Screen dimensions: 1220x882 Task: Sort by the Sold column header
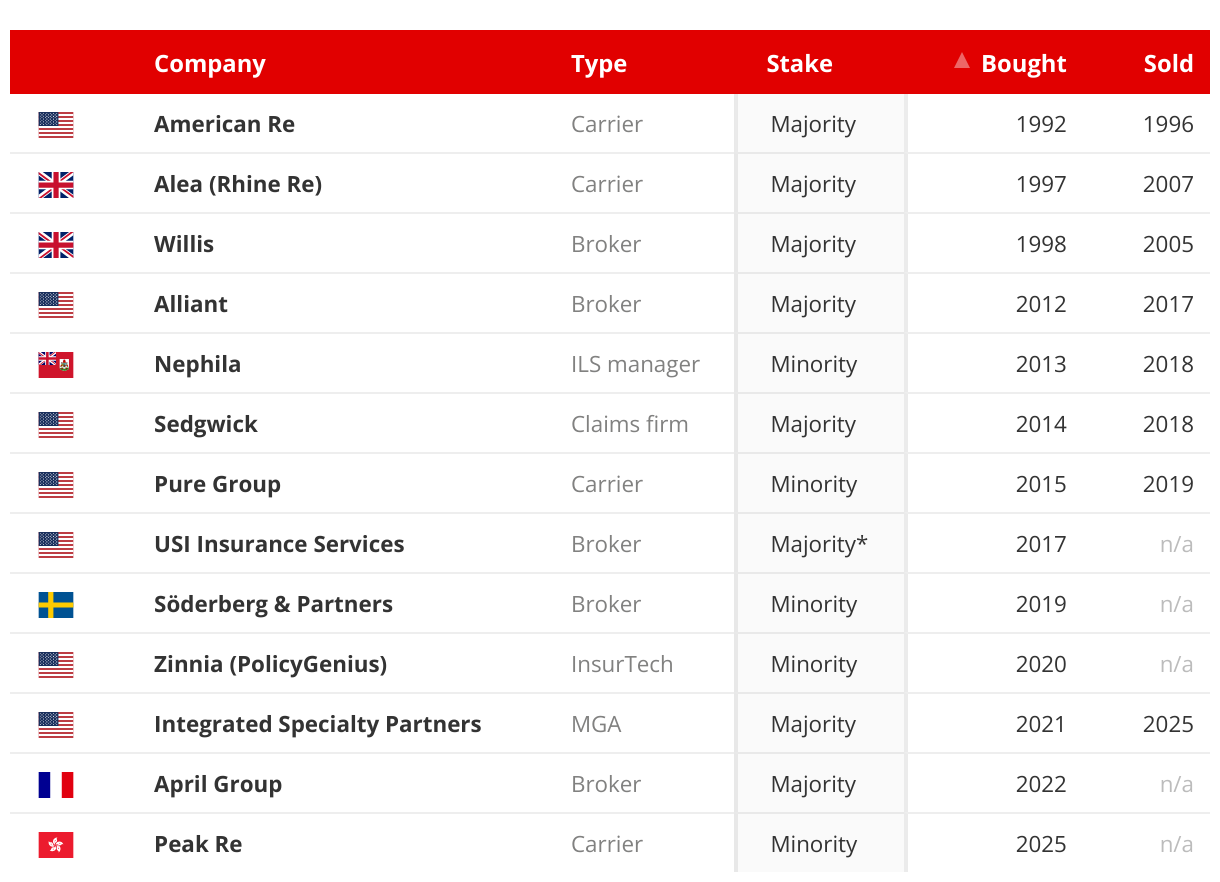point(1168,64)
